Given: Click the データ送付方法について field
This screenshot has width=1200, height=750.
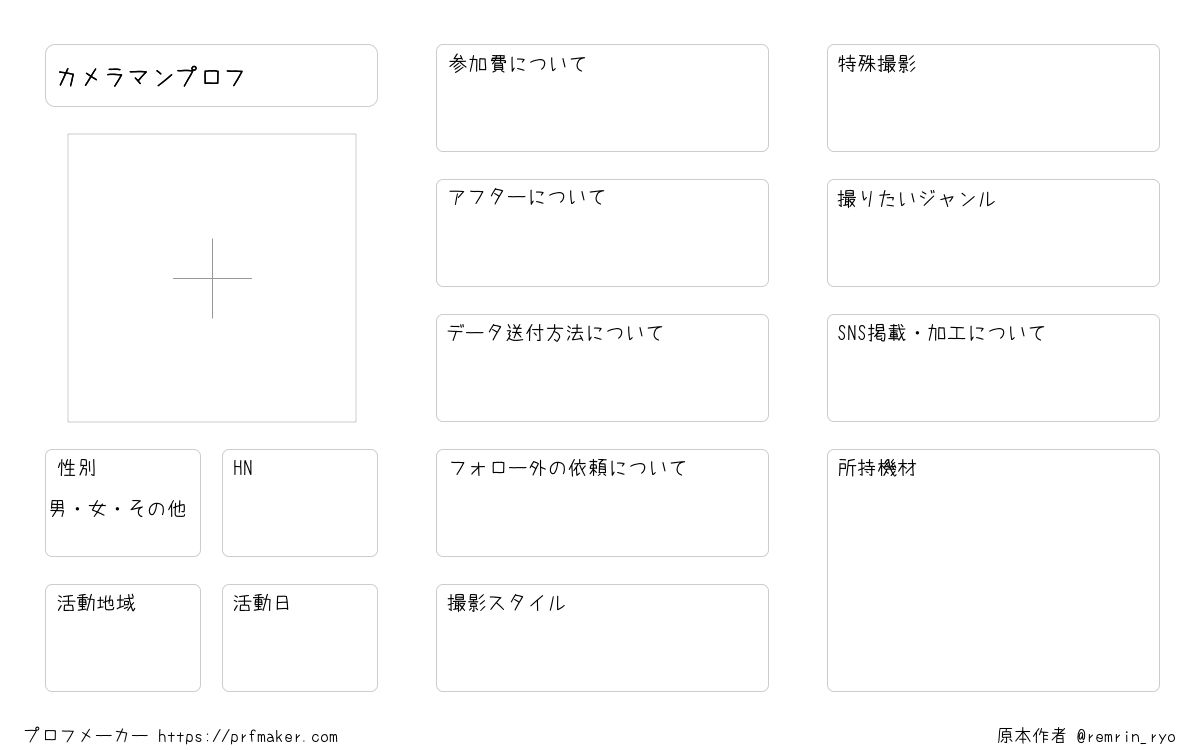Looking at the screenshot, I should [x=602, y=368].
